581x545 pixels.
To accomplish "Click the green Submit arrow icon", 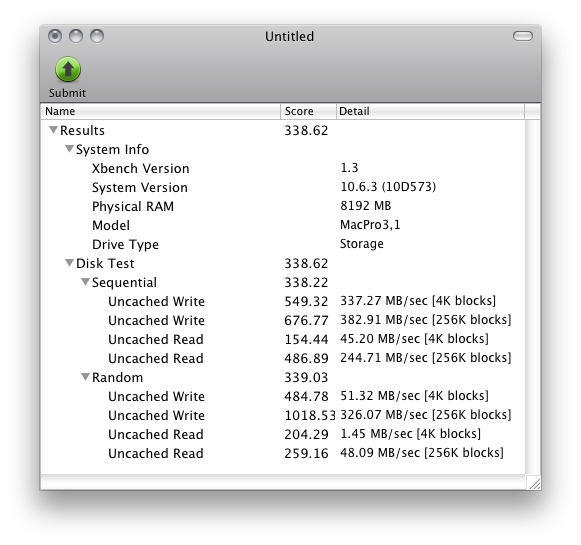I will tap(68, 69).
